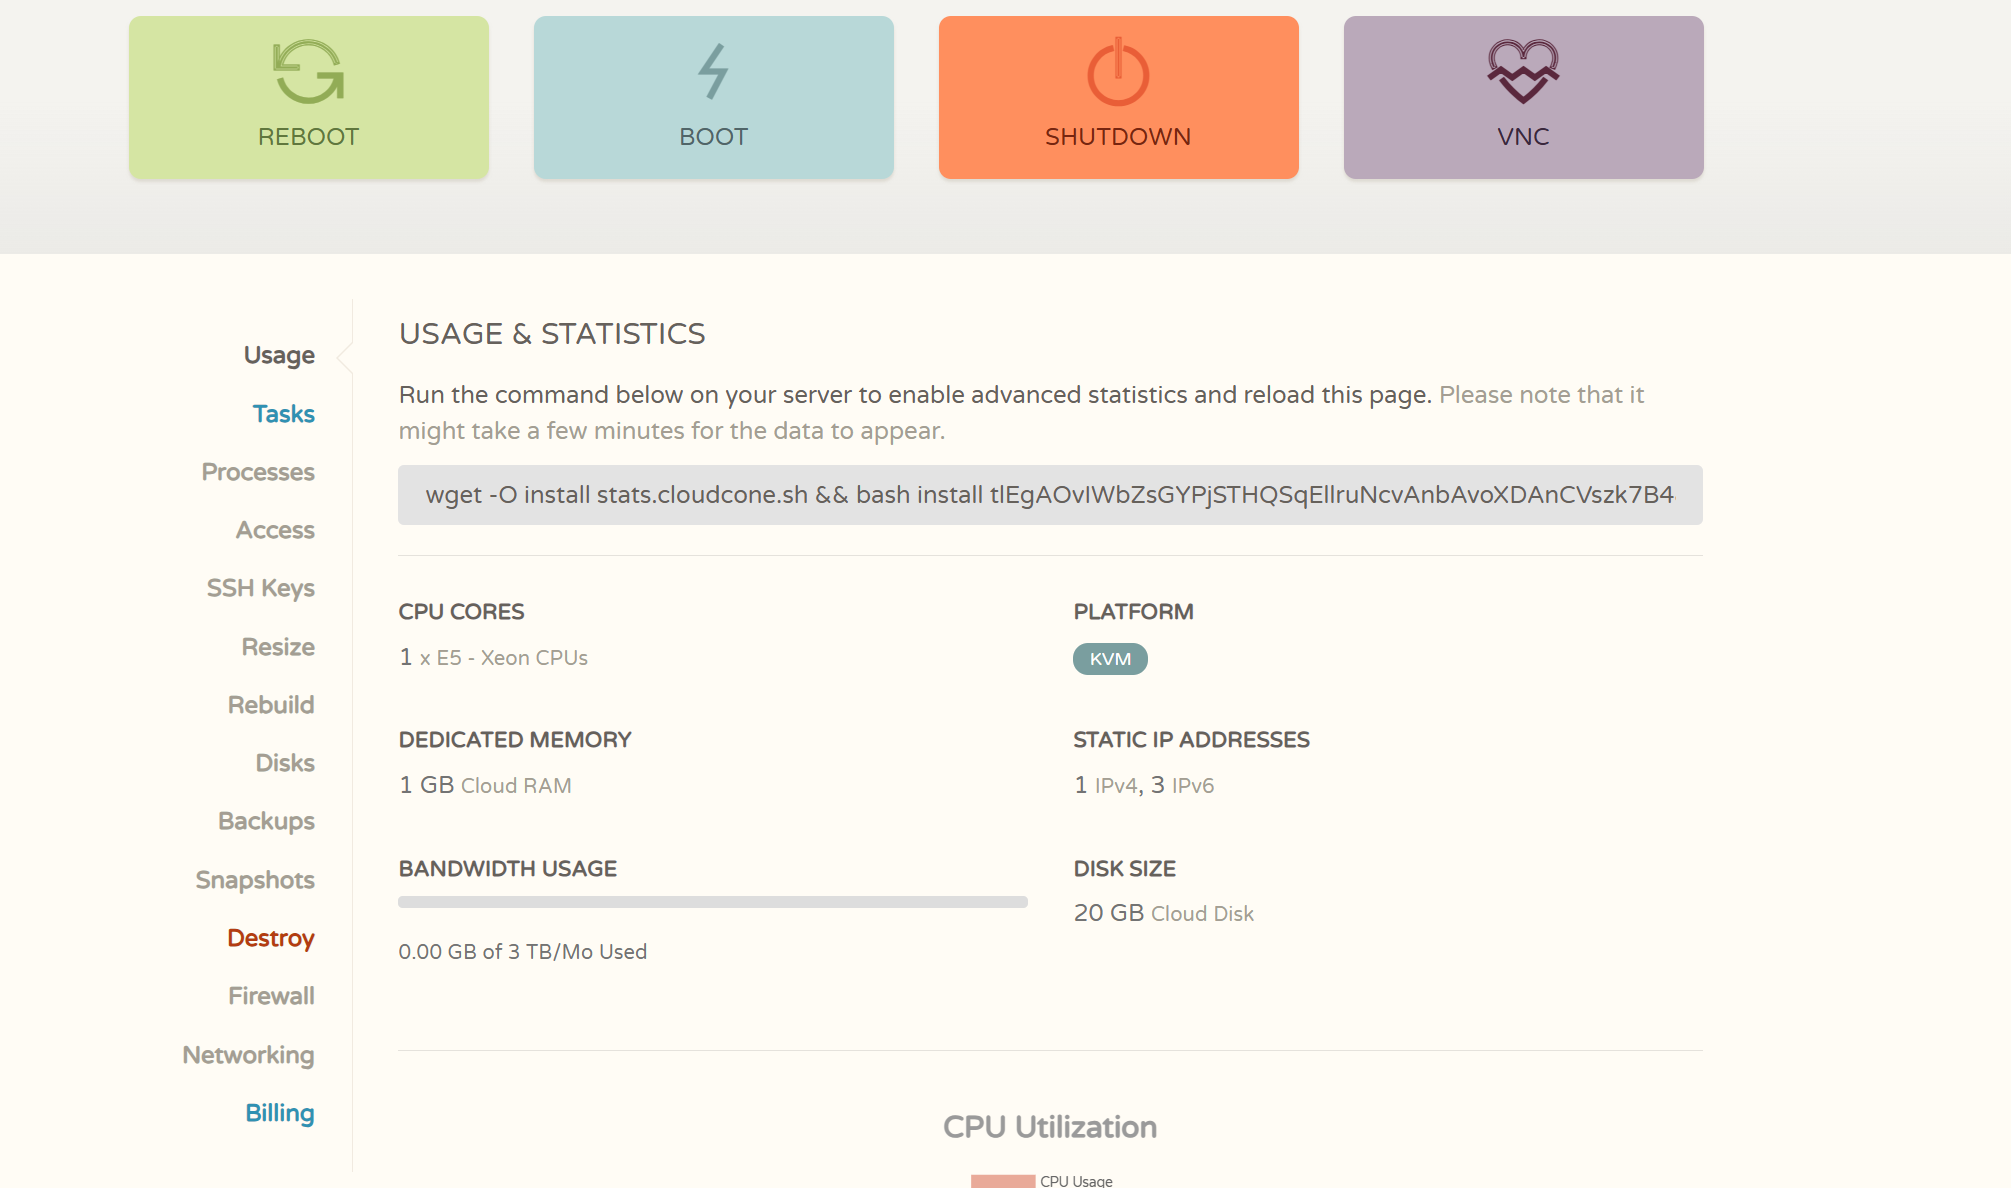2011x1188 pixels.
Task: Click the KVM platform badge
Action: pos(1110,659)
